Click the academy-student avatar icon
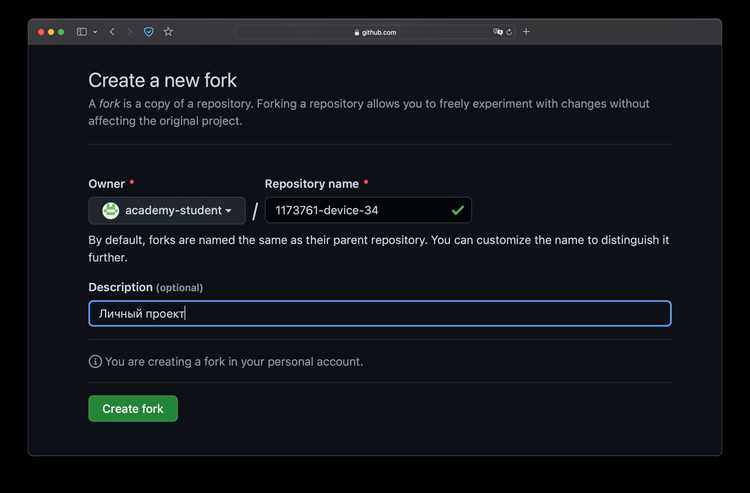This screenshot has width=750, height=493. [110, 210]
